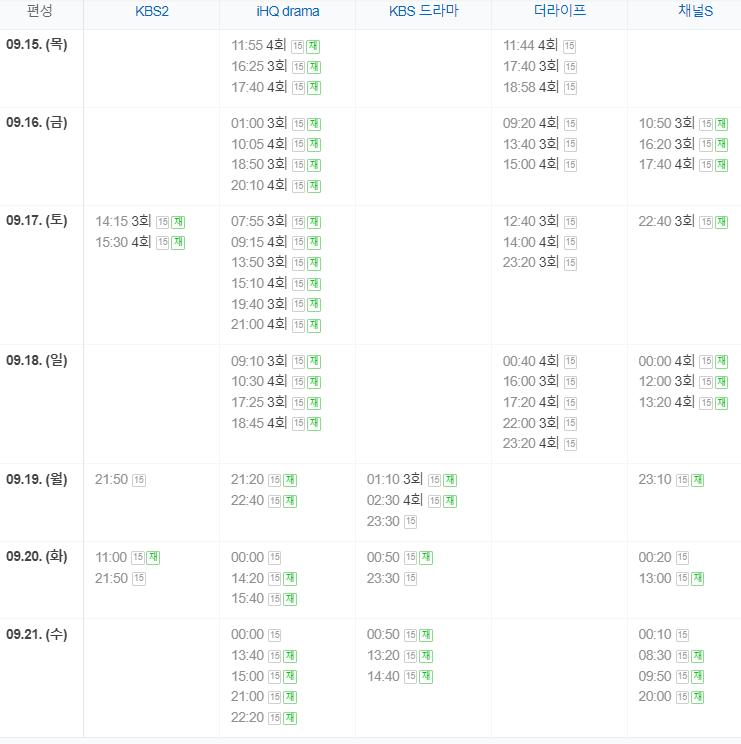The width and height of the screenshot is (741, 744).
Task: Click the 재 icon beside 14:15 3회 on KBS2
Action: (178, 222)
